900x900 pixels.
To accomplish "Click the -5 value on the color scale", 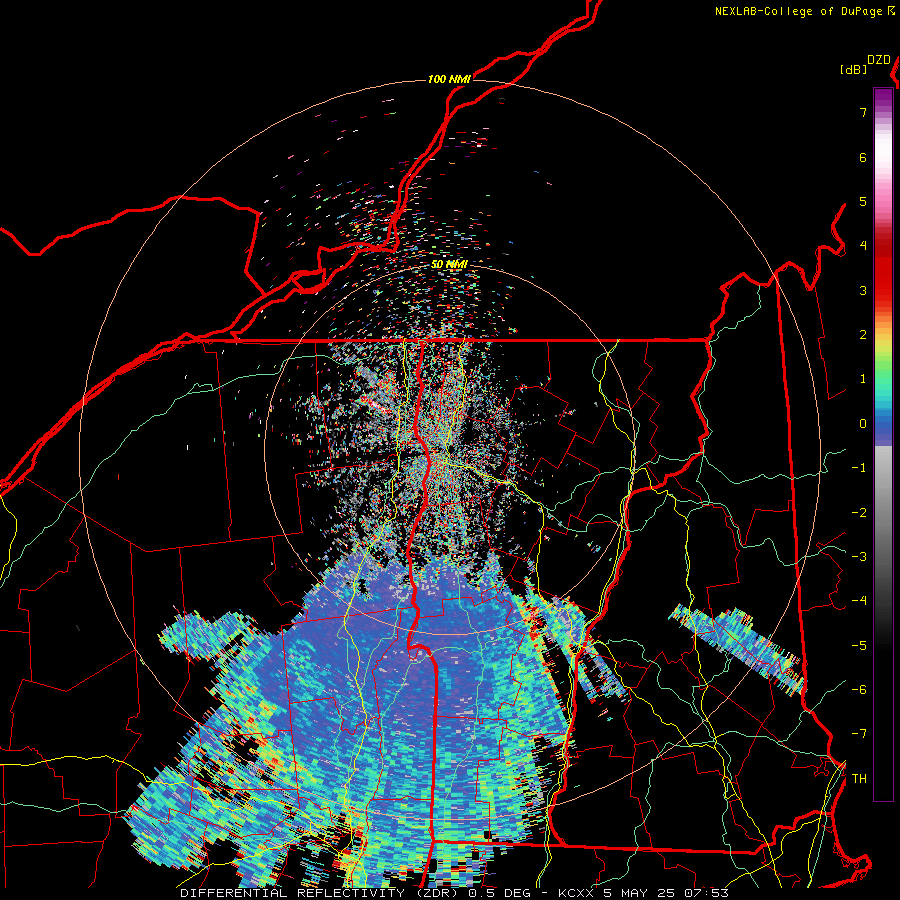I will coord(859,646).
